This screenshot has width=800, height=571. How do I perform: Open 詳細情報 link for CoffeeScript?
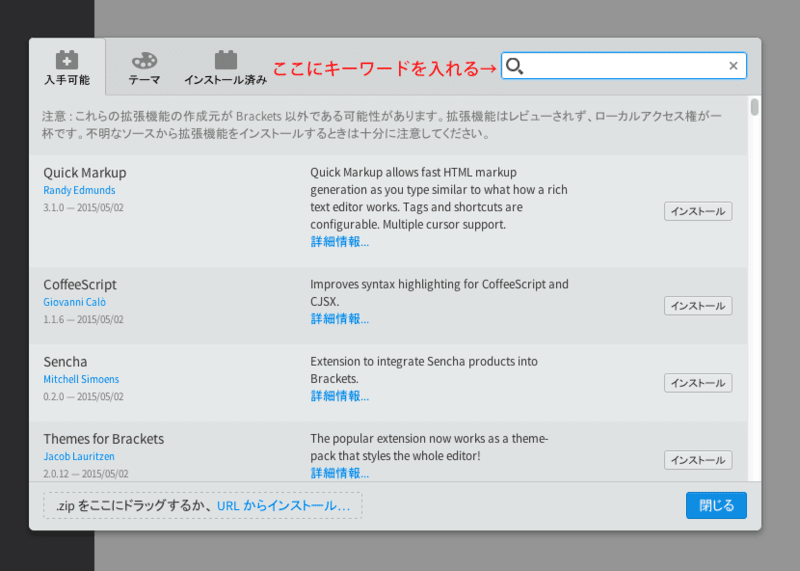339,319
